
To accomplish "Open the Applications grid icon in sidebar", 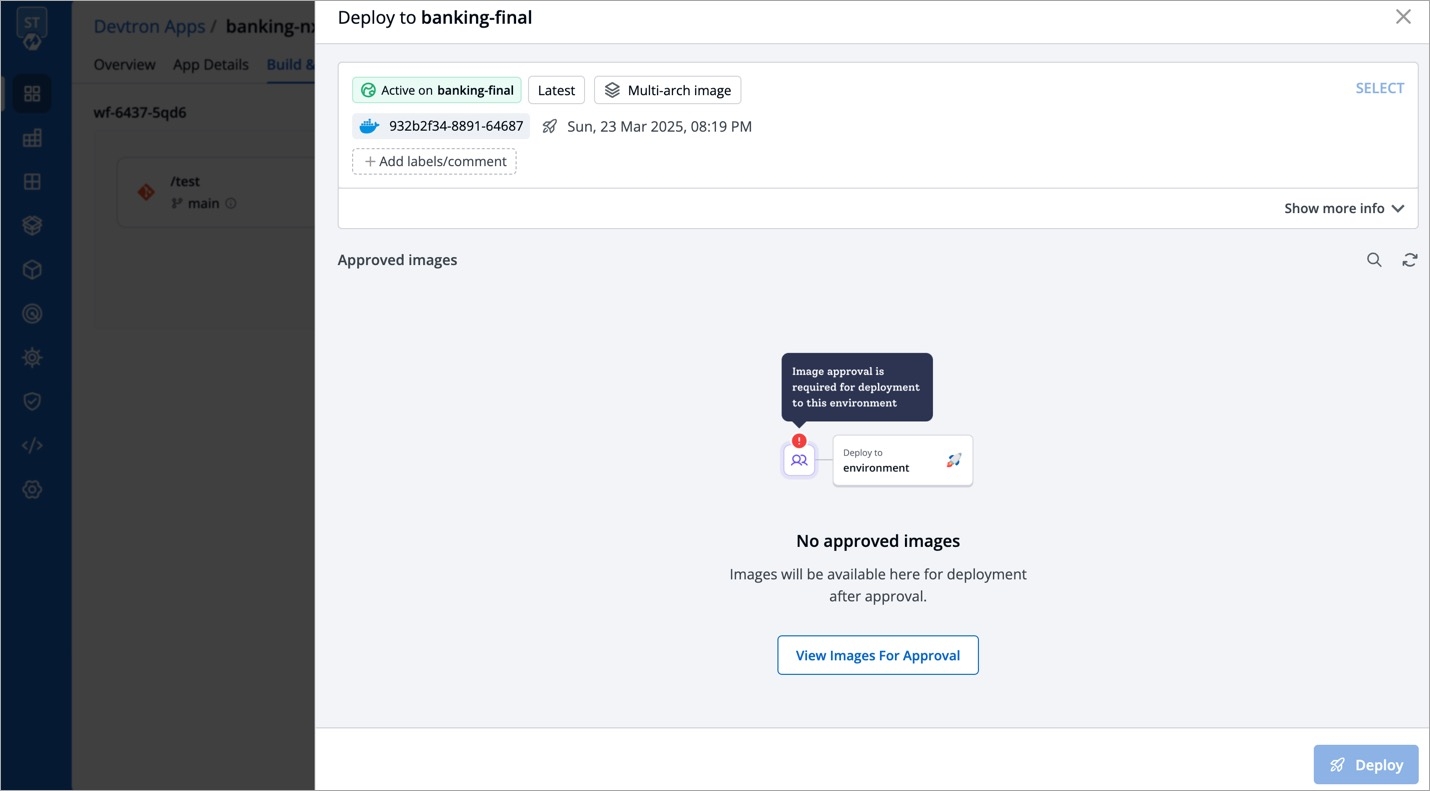I will pos(32,93).
